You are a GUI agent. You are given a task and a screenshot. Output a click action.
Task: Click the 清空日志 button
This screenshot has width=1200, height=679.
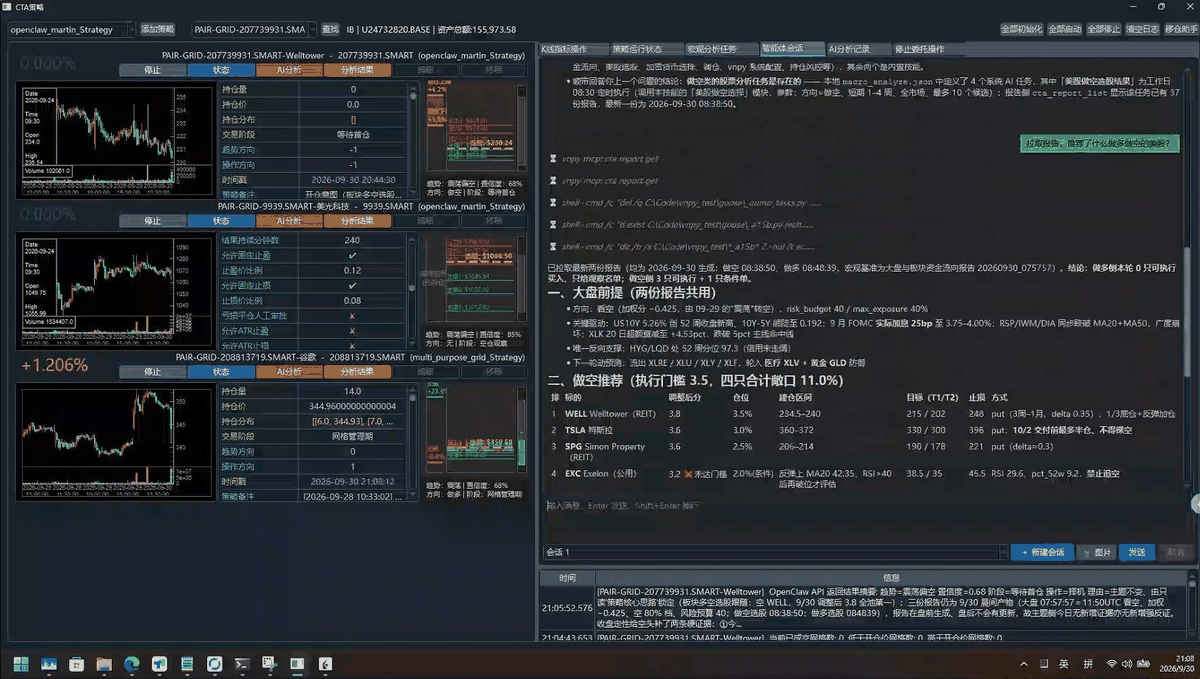coord(1142,29)
